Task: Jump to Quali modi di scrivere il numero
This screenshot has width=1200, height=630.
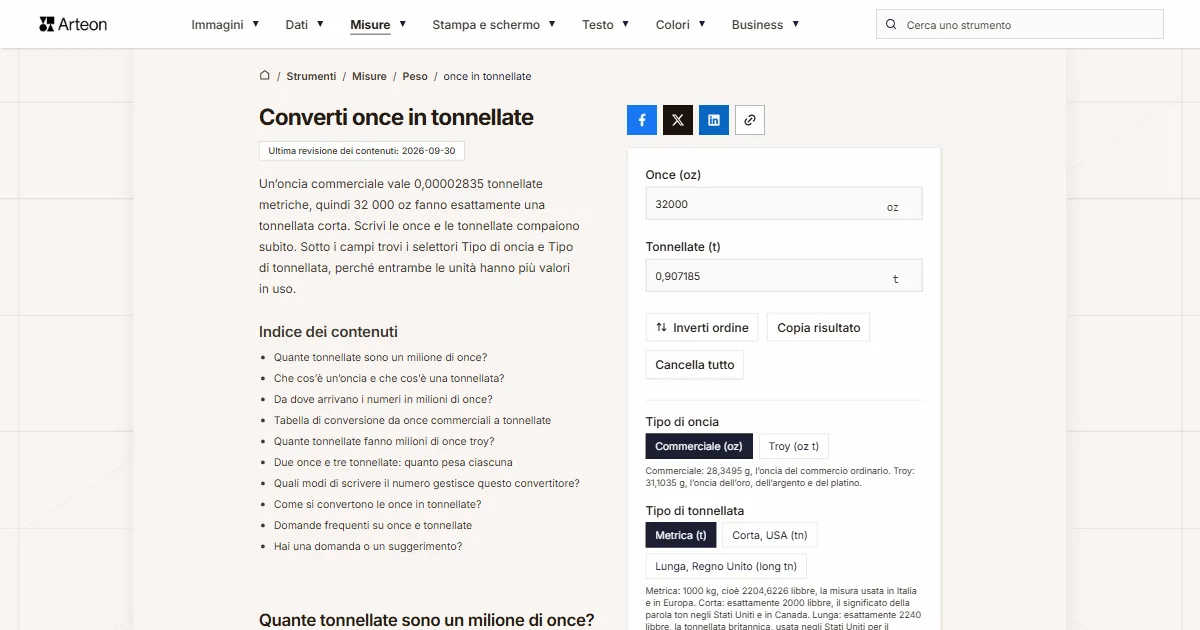Action: pos(427,483)
